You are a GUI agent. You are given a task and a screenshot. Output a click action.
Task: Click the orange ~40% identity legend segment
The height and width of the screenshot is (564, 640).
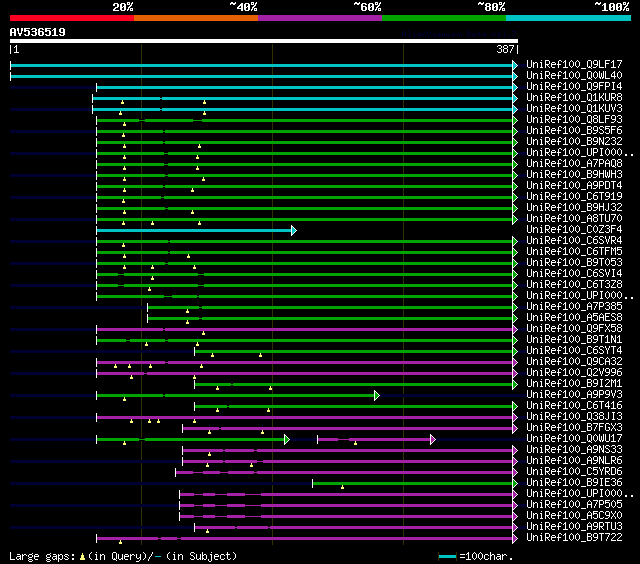[x=196, y=18]
